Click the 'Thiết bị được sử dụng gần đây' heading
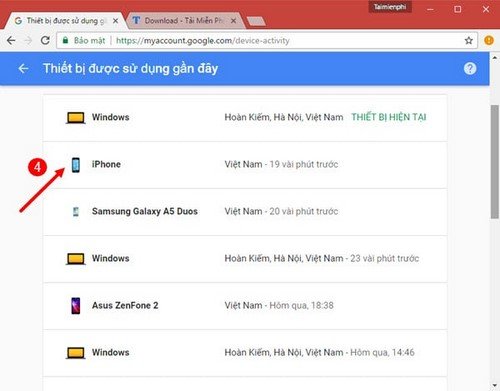Screen dimensions: 500x391 click(130, 68)
